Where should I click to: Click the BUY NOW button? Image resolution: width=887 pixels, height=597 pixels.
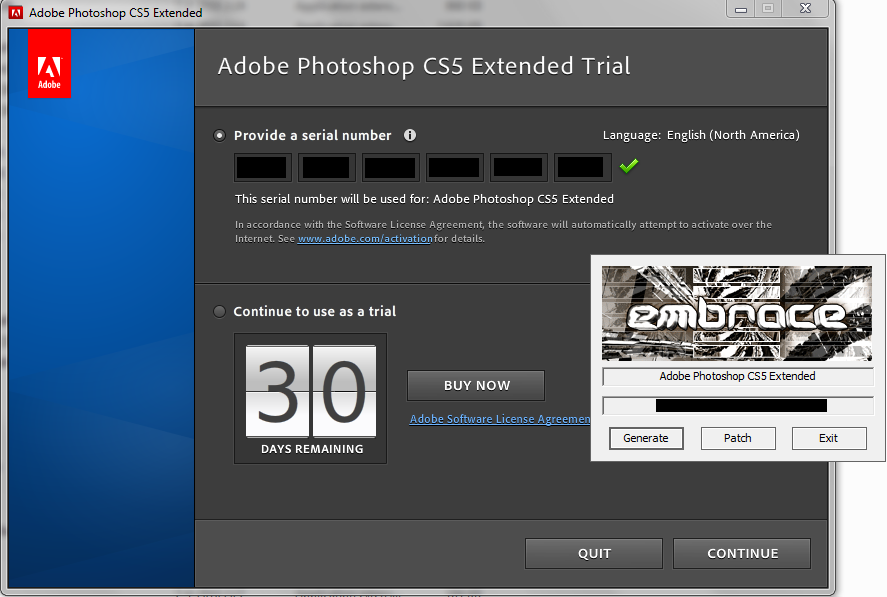click(x=476, y=385)
